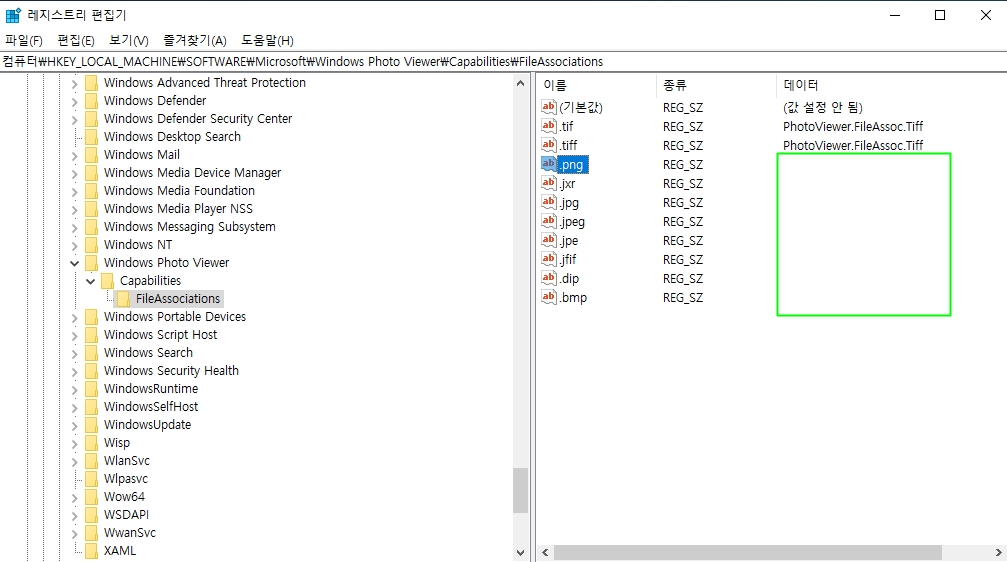Open the 즐겨찾기(A) menu
The image size is (1007, 562).
coord(195,40)
